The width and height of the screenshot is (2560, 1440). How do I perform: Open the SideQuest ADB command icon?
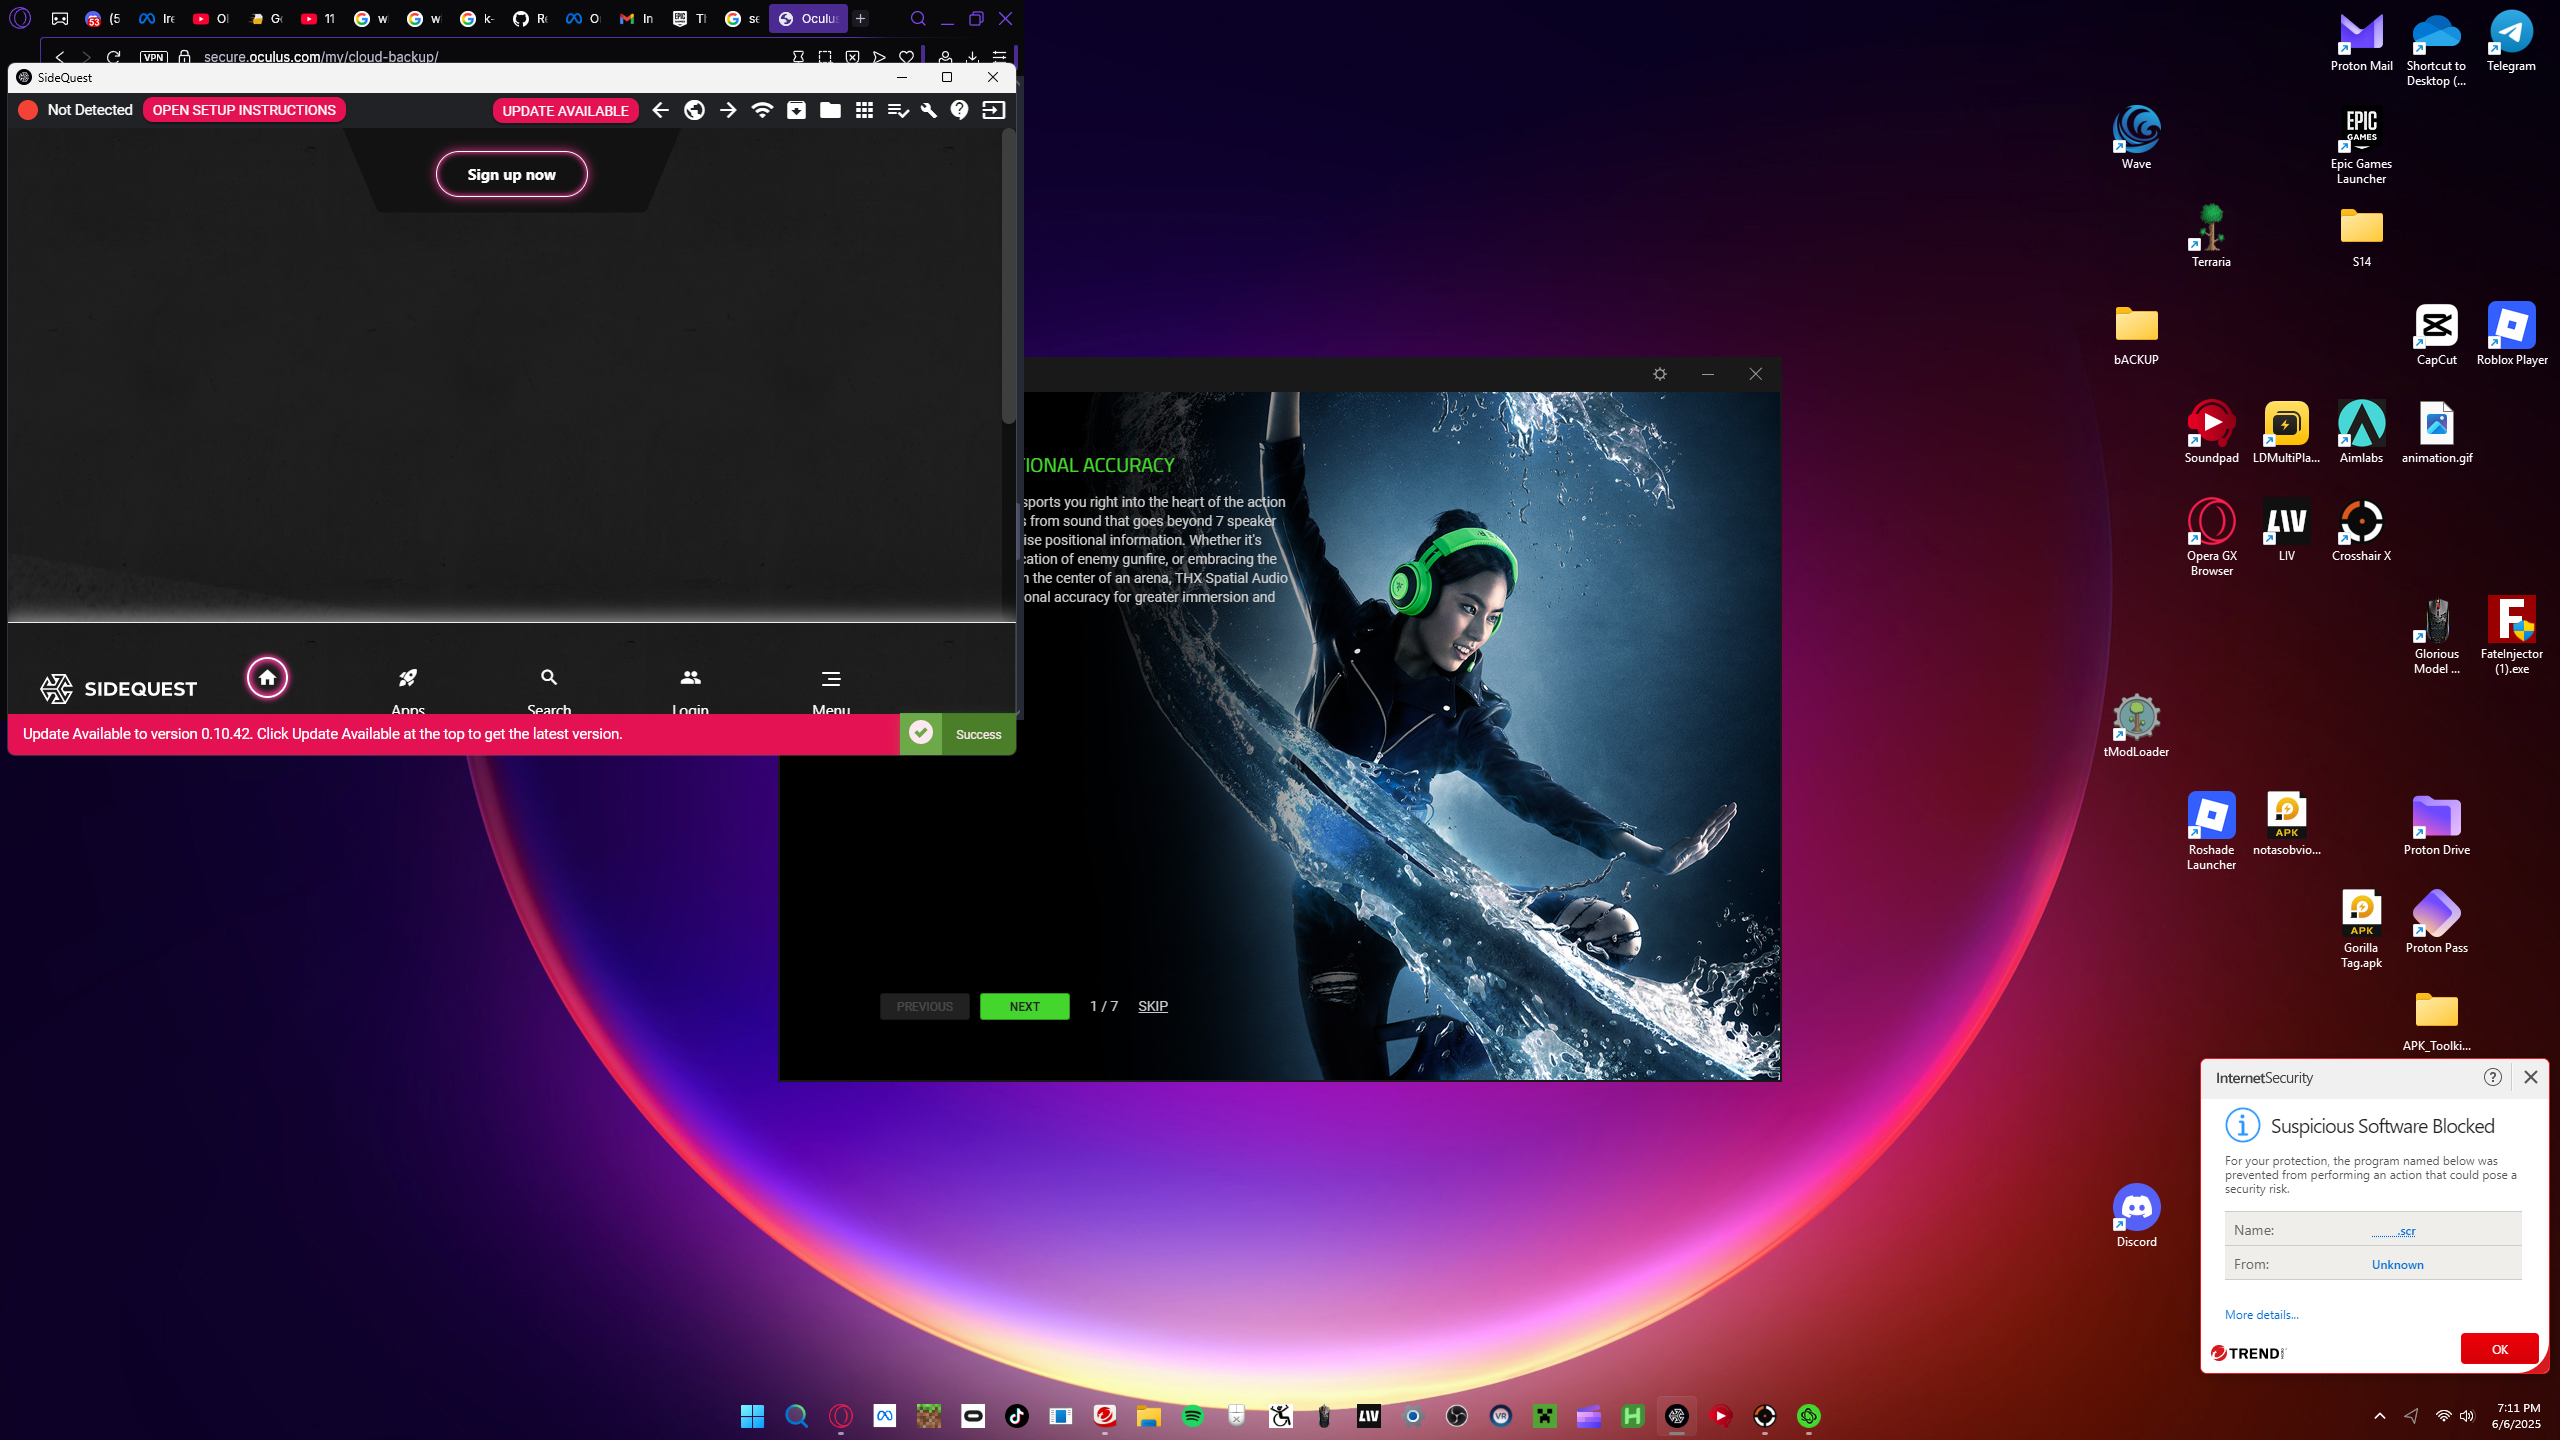click(994, 110)
